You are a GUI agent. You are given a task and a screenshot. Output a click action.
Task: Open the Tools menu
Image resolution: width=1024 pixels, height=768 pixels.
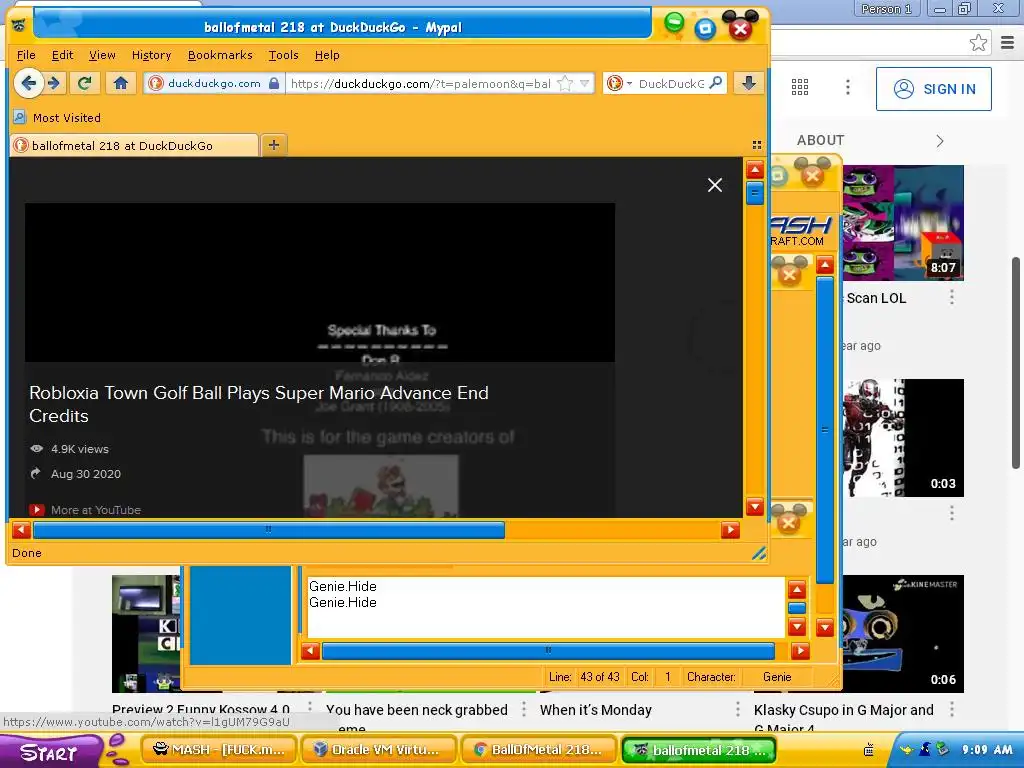(283, 55)
